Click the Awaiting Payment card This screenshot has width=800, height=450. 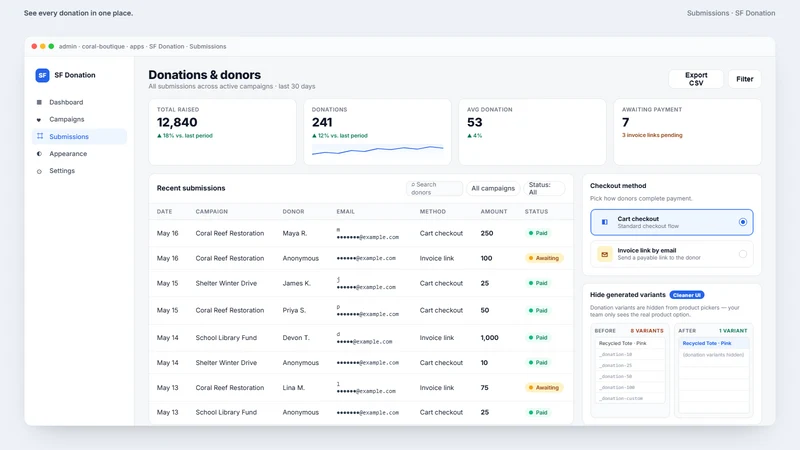(687, 132)
